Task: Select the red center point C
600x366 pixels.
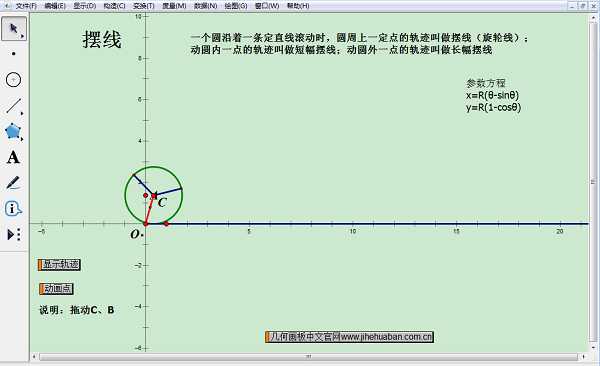Action: click(x=154, y=196)
